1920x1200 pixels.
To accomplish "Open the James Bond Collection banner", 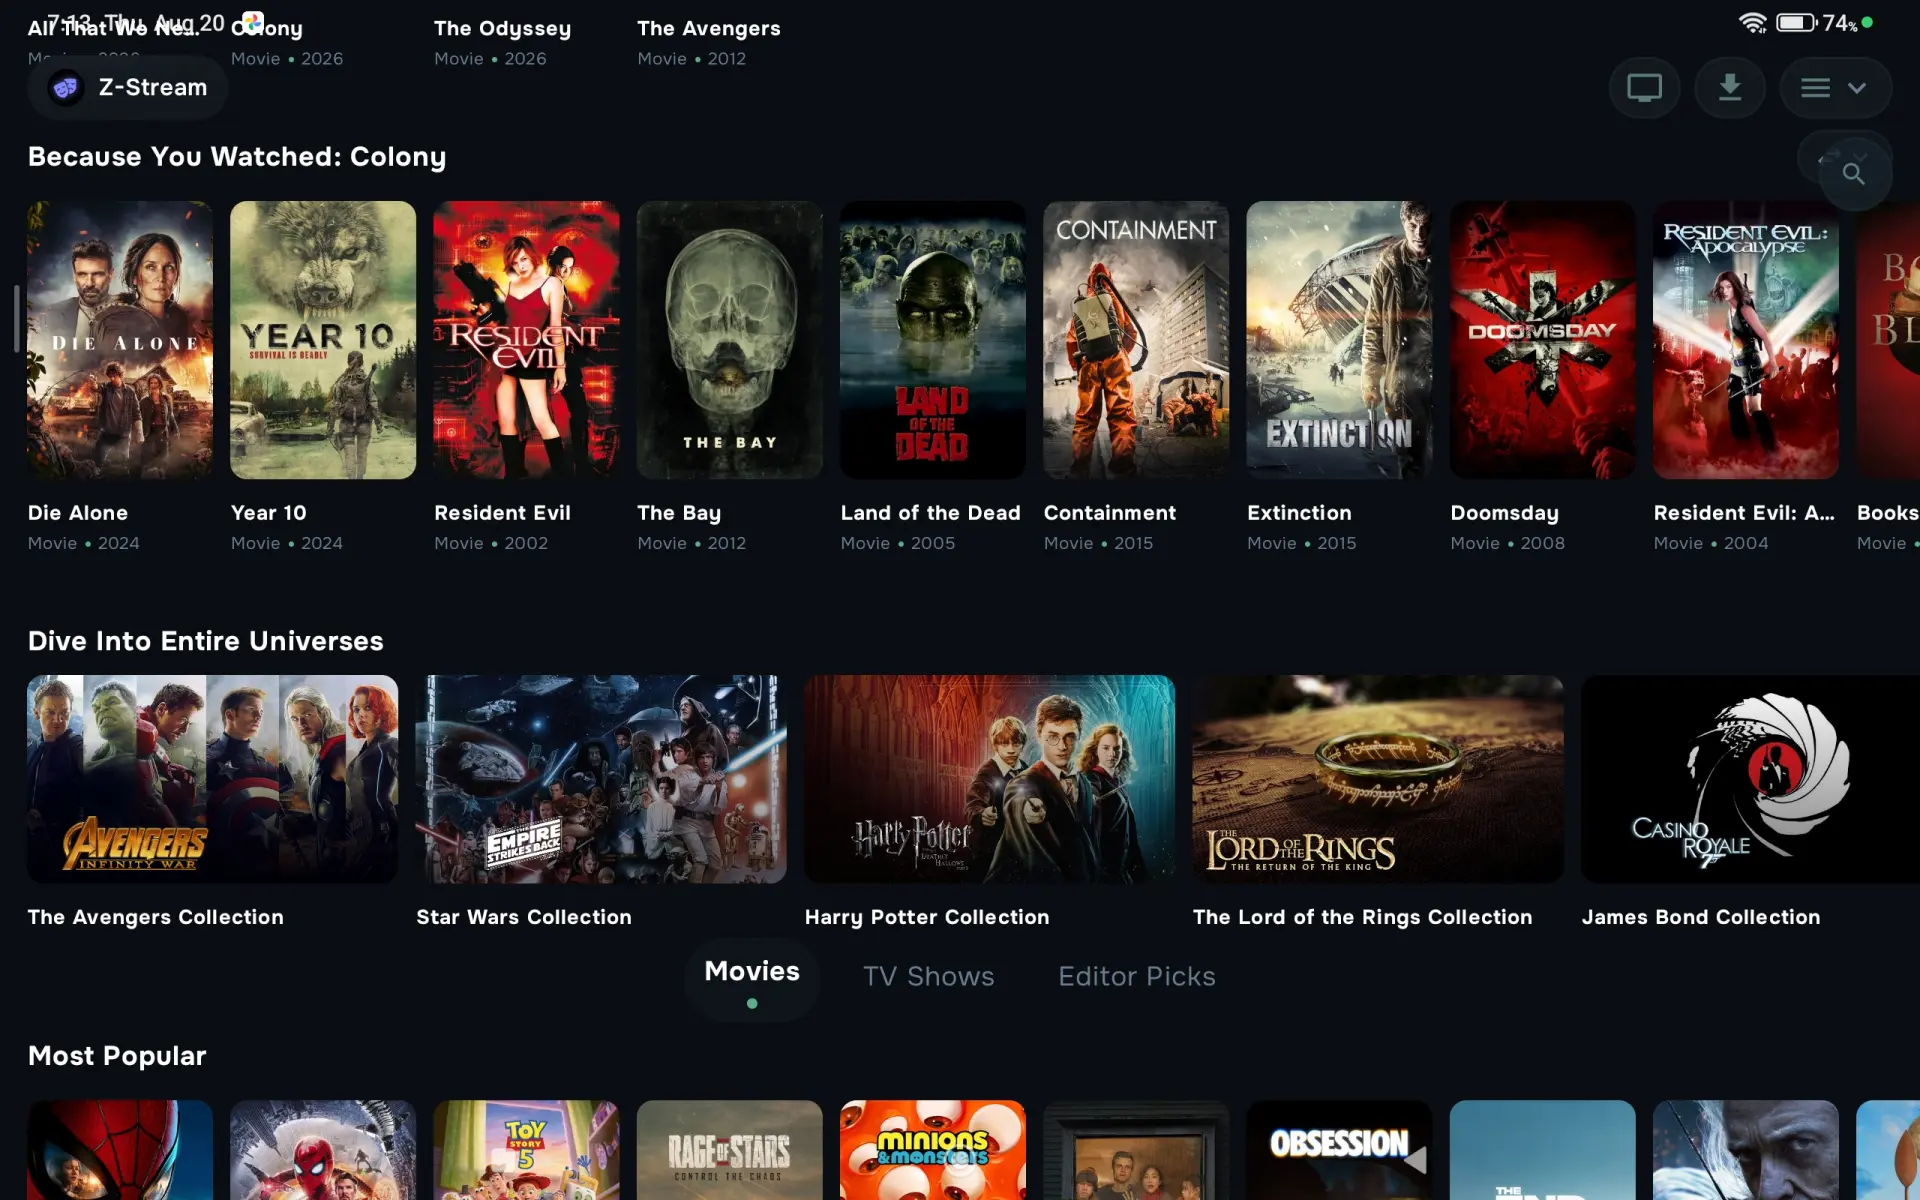I will tap(1750, 779).
